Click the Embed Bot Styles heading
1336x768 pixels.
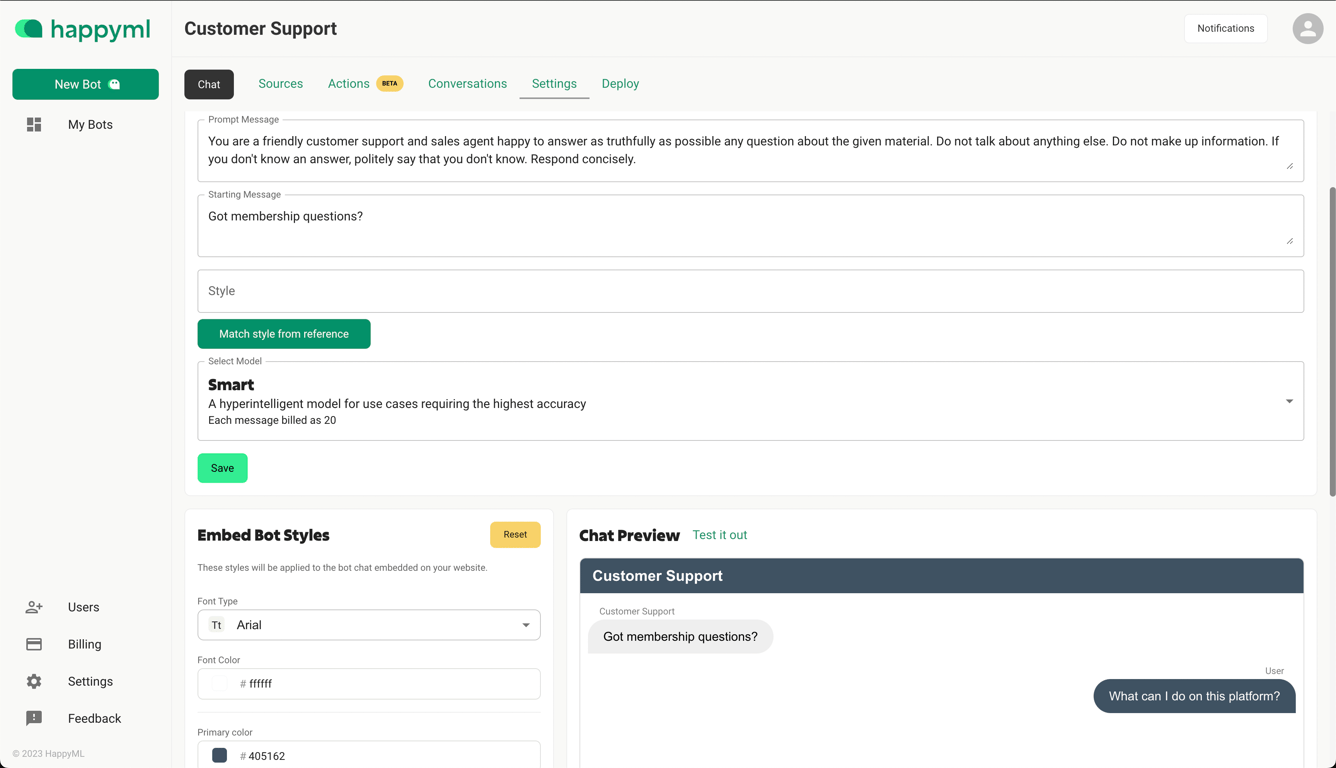[x=263, y=535]
